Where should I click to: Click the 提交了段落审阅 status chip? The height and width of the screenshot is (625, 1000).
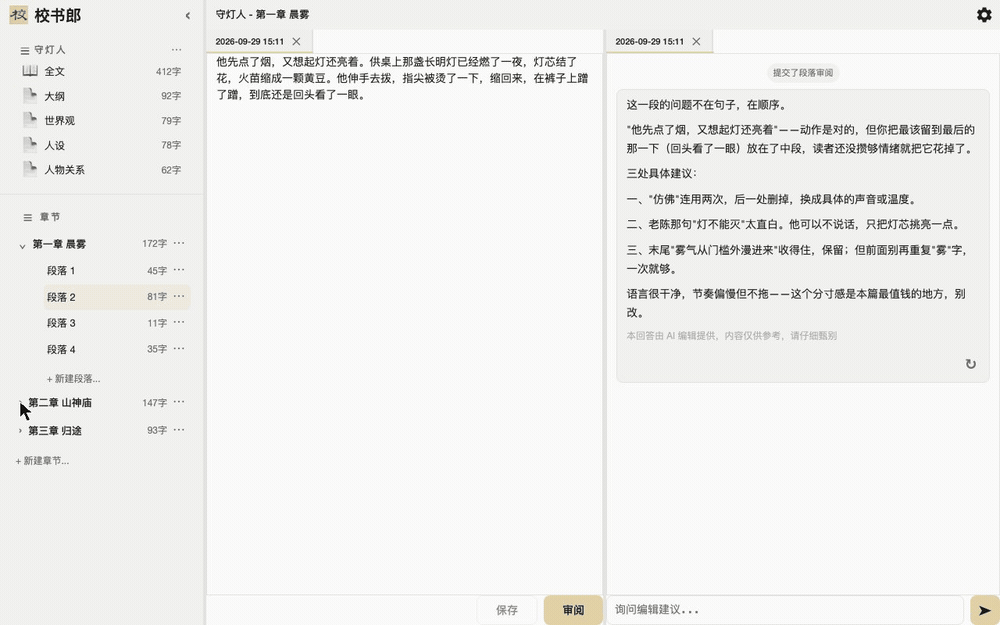803,73
